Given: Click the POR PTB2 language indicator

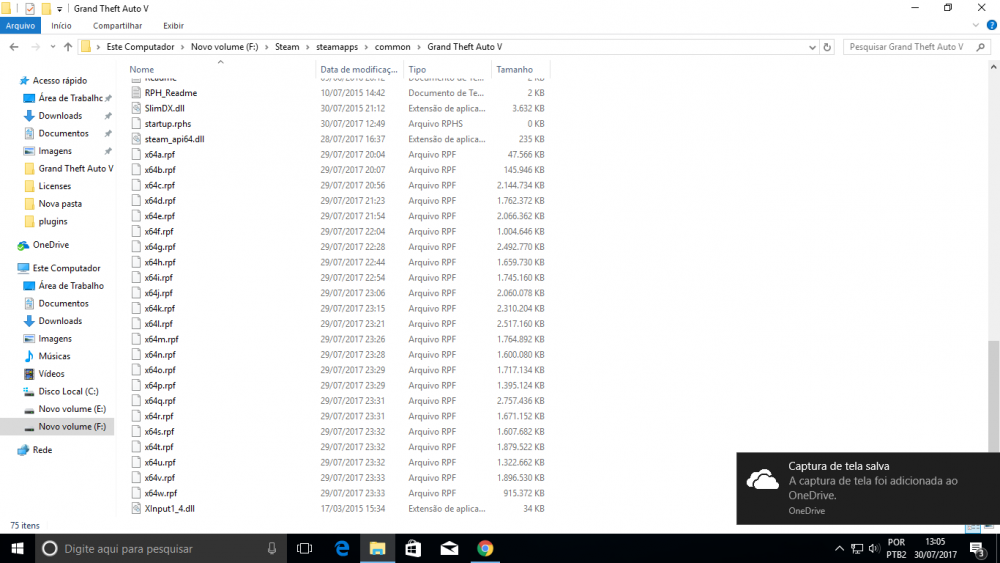Looking at the screenshot, I should click(896, 548).
